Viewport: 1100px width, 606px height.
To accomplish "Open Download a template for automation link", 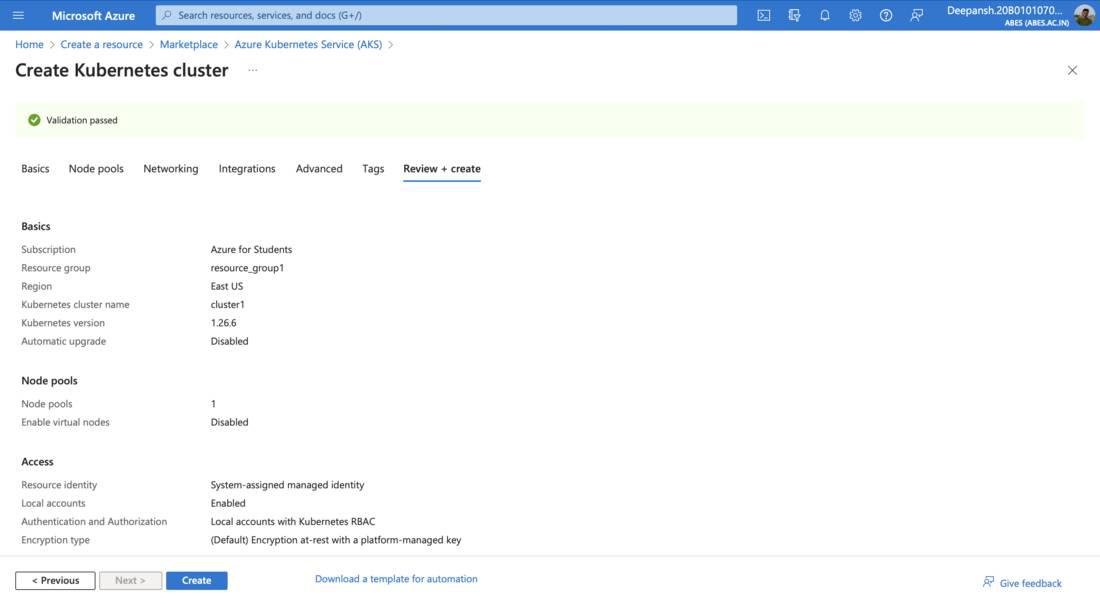I will tap(396, 579).
